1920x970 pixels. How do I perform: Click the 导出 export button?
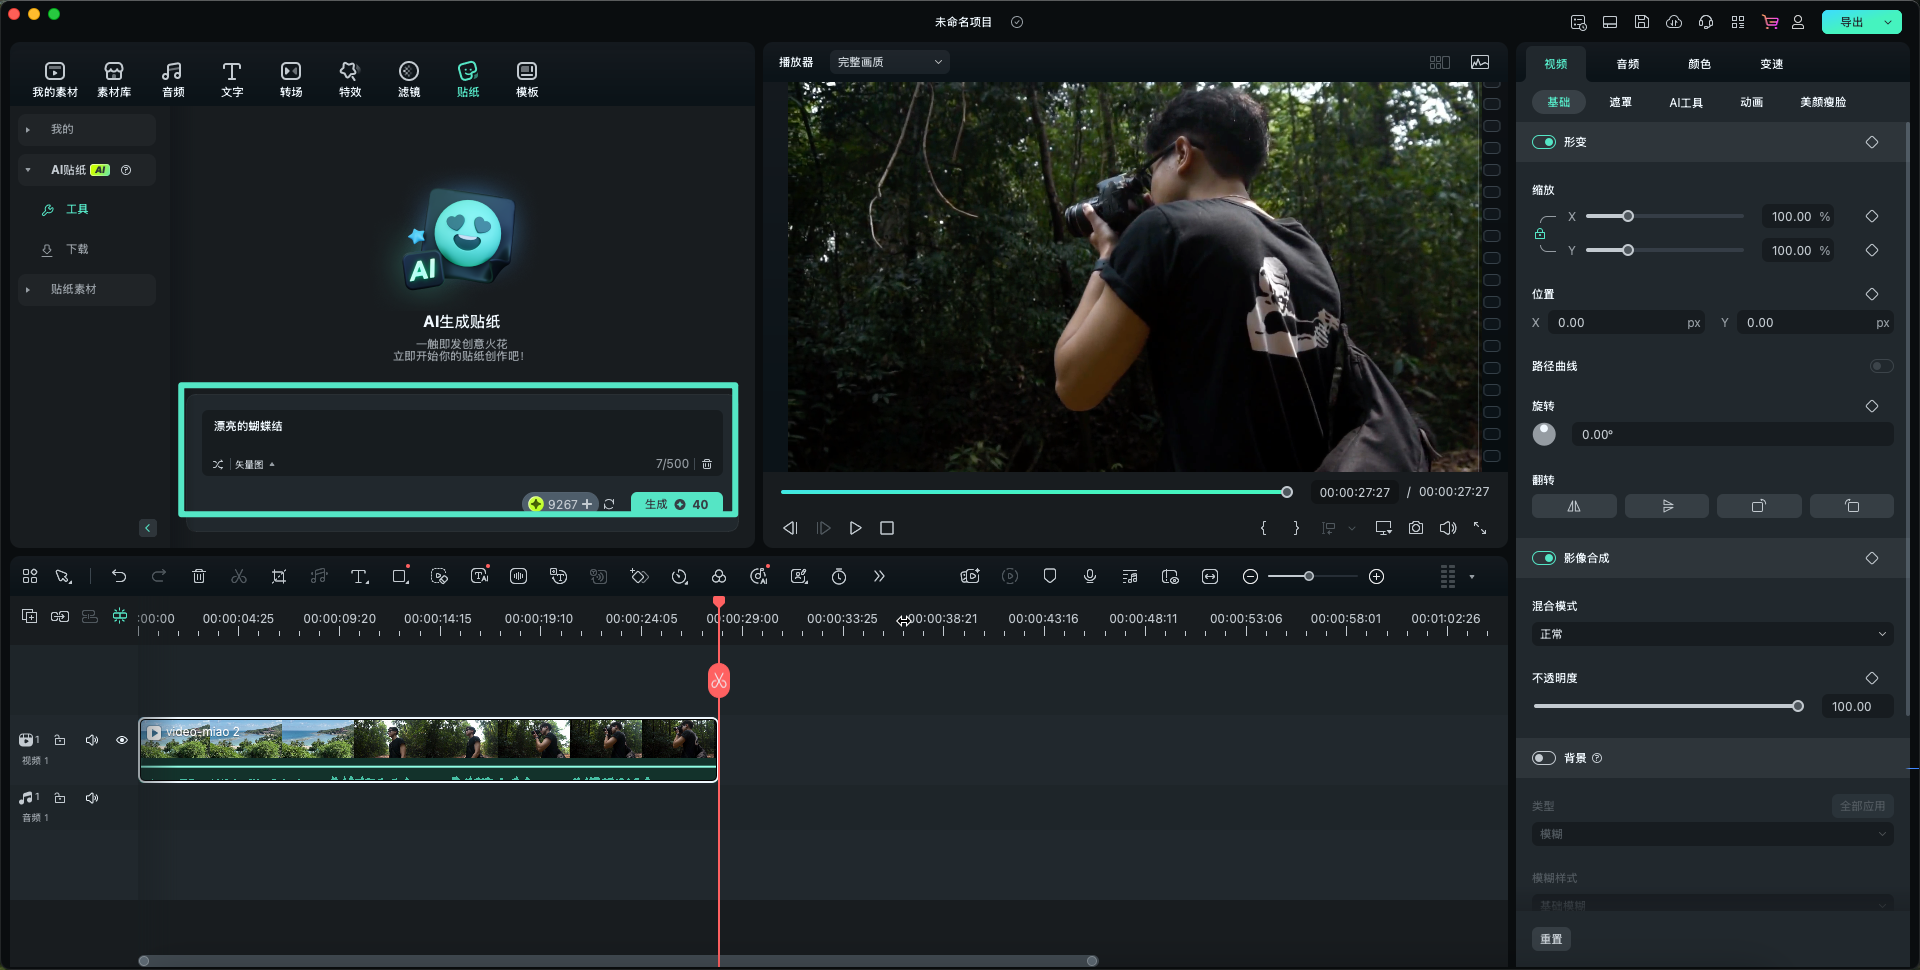point(1852,22)
